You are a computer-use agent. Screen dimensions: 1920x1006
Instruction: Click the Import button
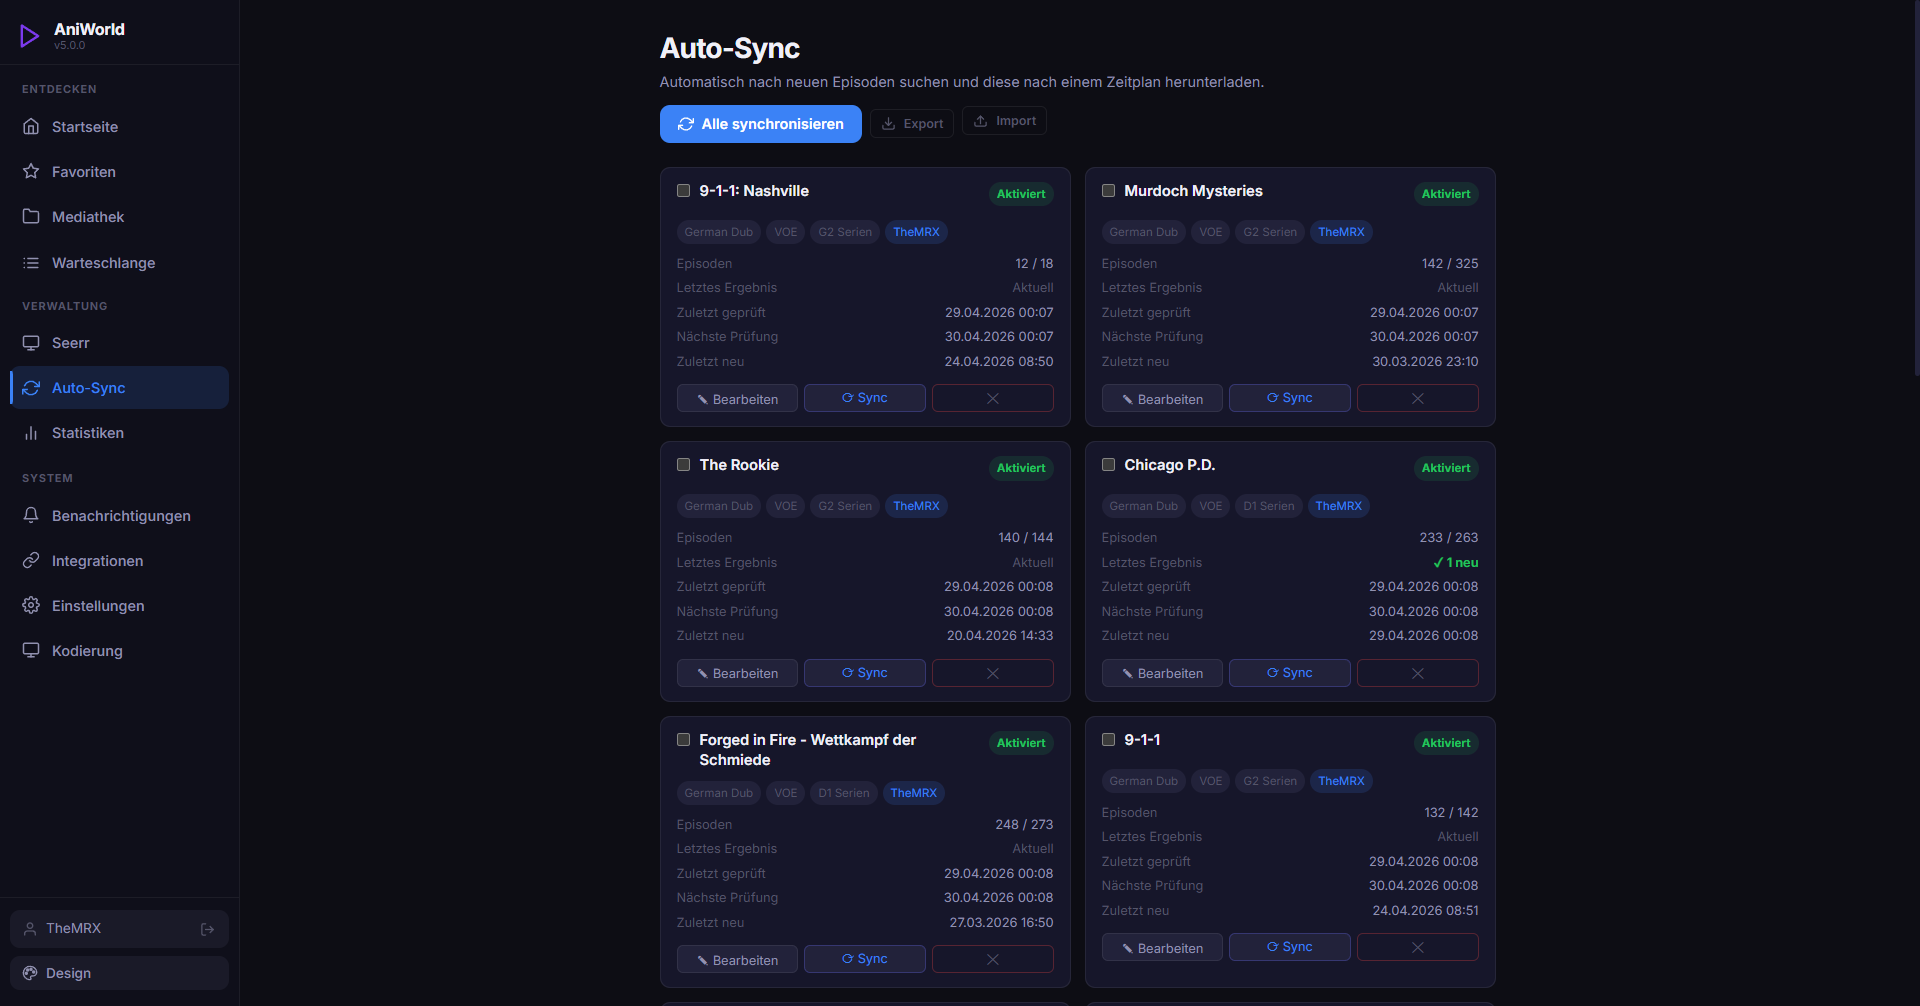coord(1004,121)
